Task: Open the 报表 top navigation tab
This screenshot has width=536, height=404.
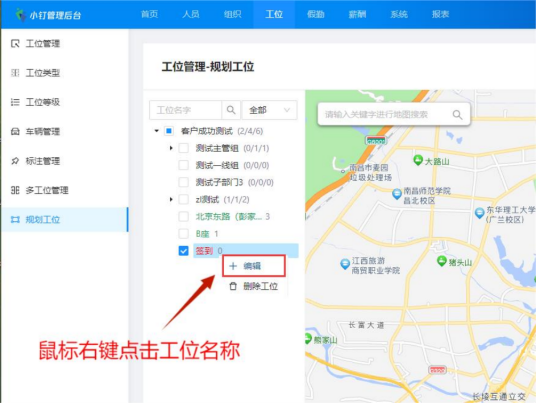Action: [440, 14]
